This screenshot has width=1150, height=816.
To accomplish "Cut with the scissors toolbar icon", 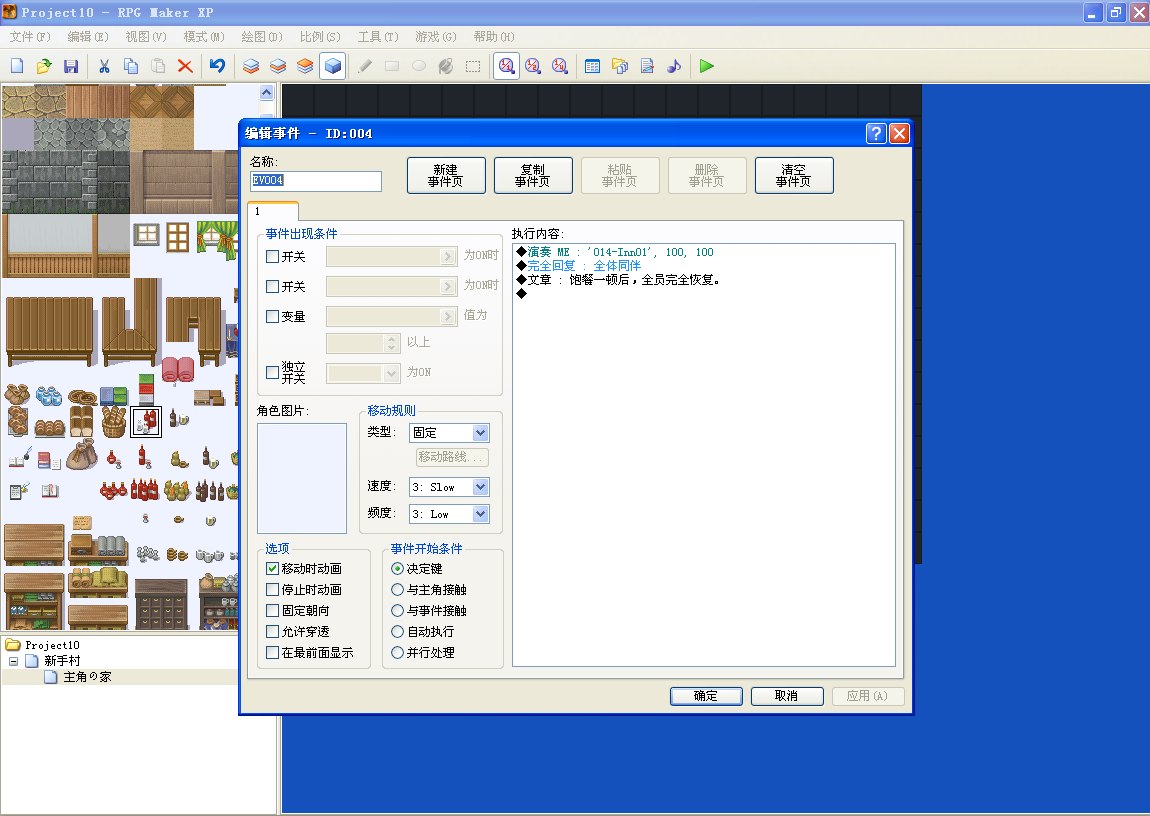I will [x=104, y=66].
